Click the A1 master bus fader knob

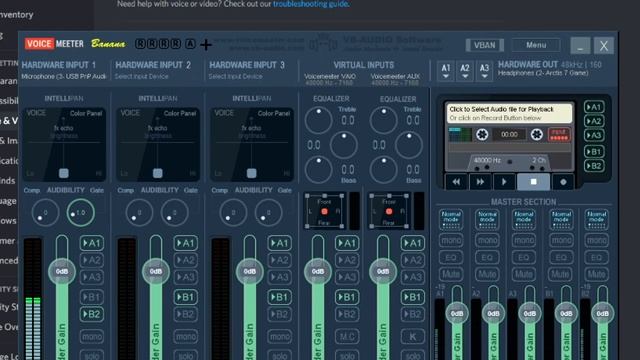[457, 313]
